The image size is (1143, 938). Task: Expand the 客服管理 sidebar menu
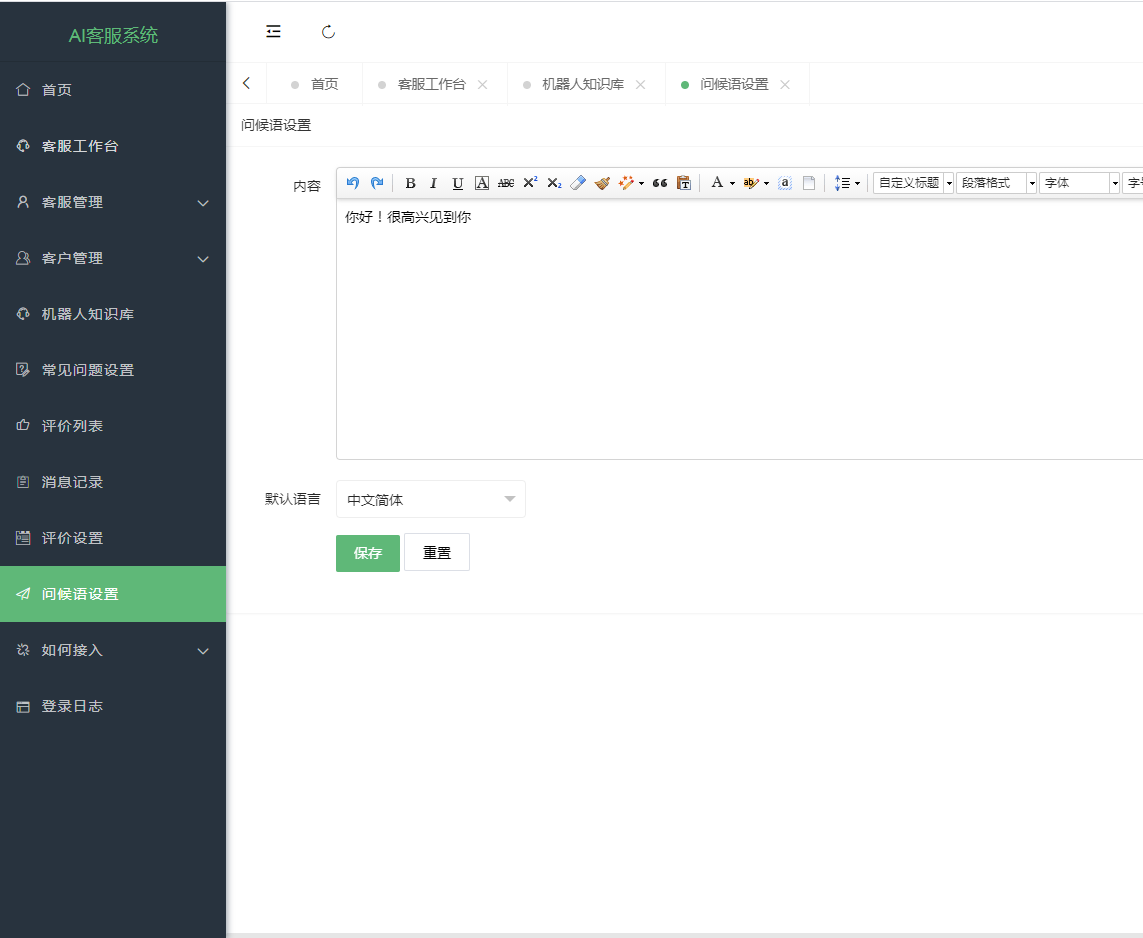click(113, 202)
